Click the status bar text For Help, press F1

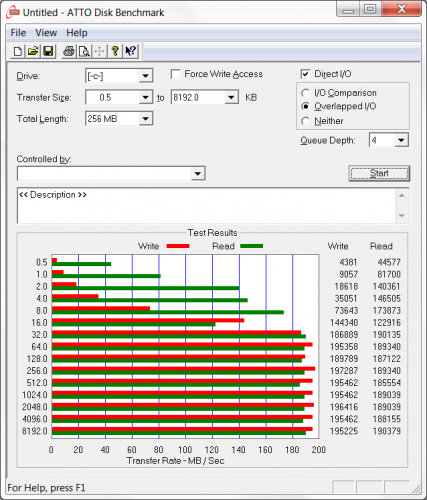(46, 488)
